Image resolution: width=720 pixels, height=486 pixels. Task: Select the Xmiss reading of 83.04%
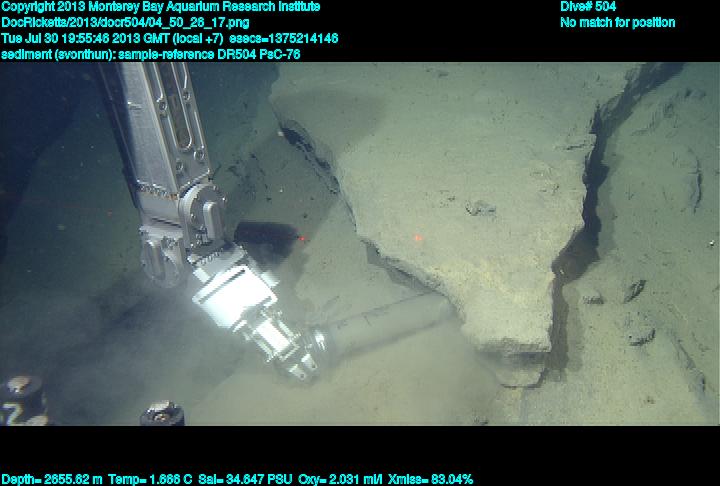click(430, 480)
